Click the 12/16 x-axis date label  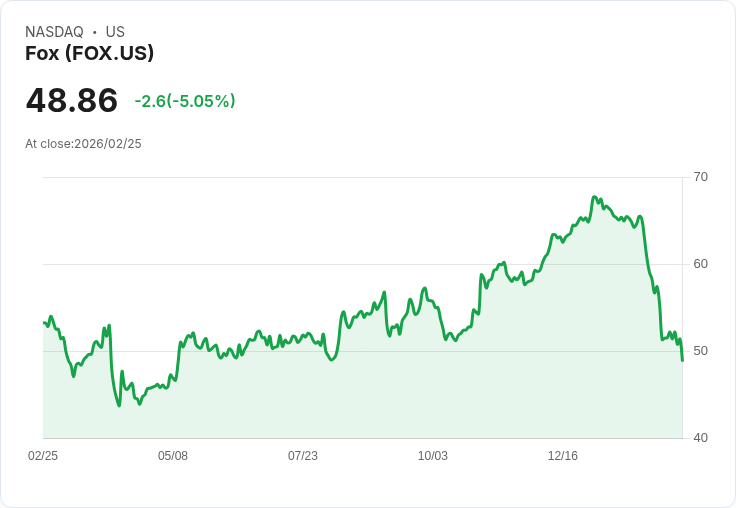(563, 456)
